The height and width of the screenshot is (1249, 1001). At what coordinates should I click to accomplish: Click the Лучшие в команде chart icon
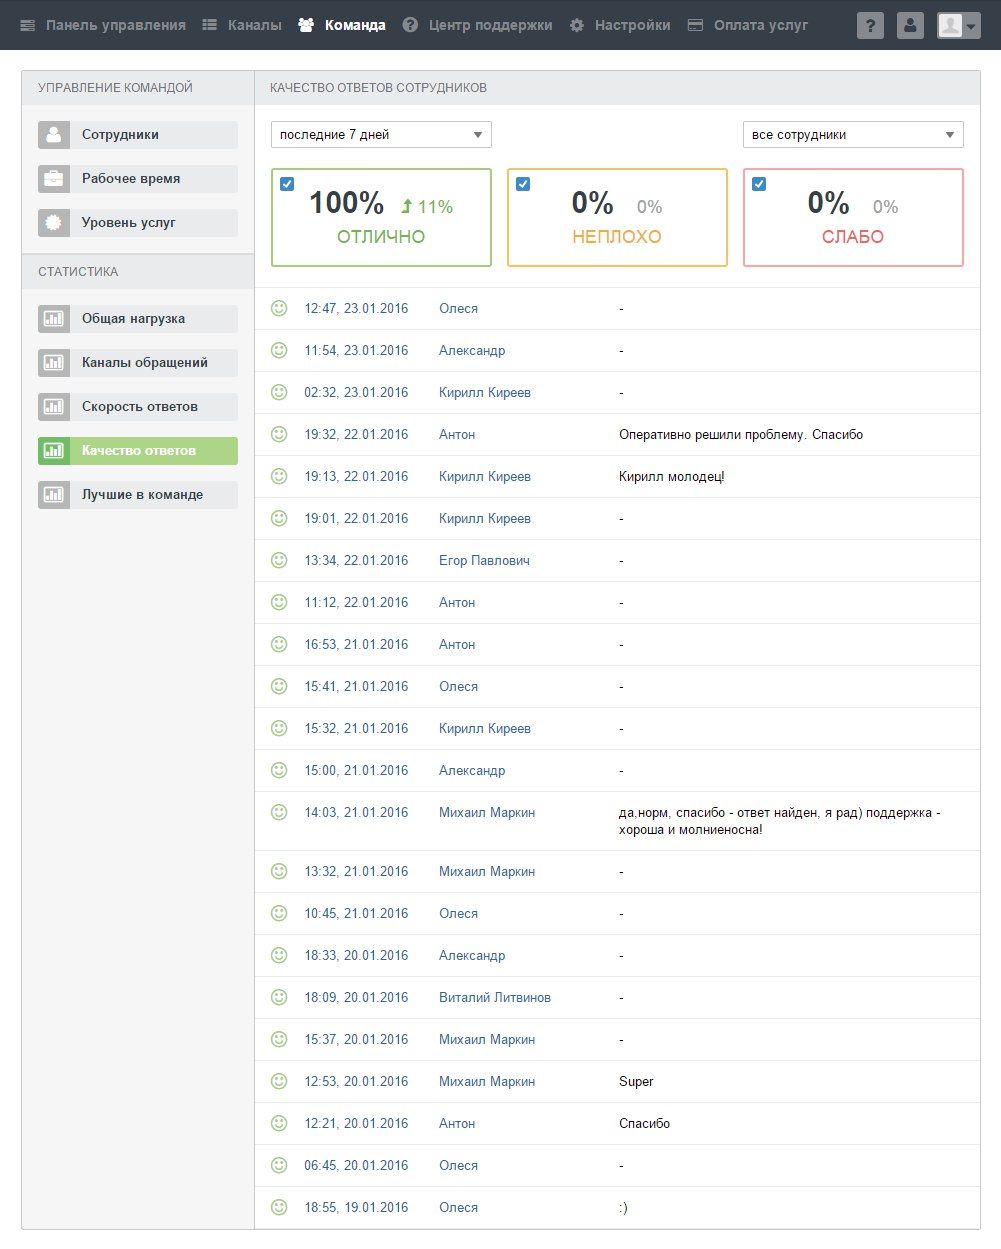(x=54, y=495)
